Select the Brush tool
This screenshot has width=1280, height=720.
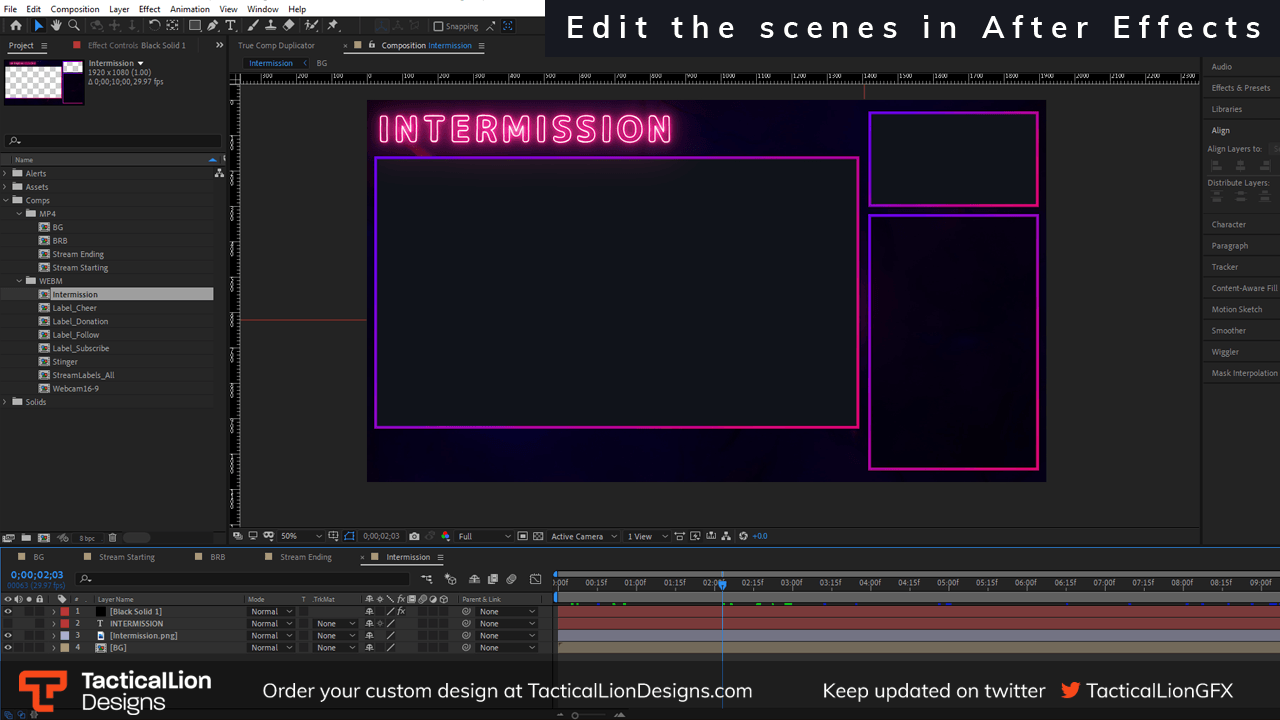pos(254,25)
